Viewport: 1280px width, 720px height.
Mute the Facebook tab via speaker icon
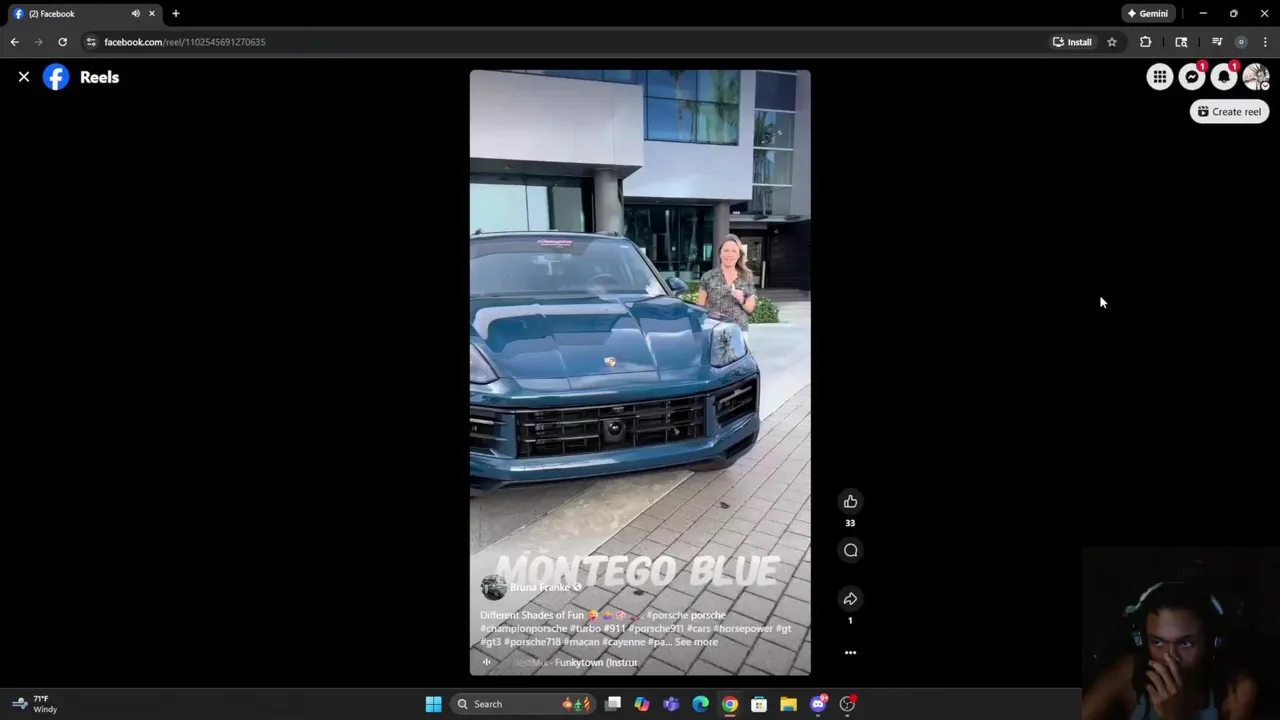(x=135, y=14)
